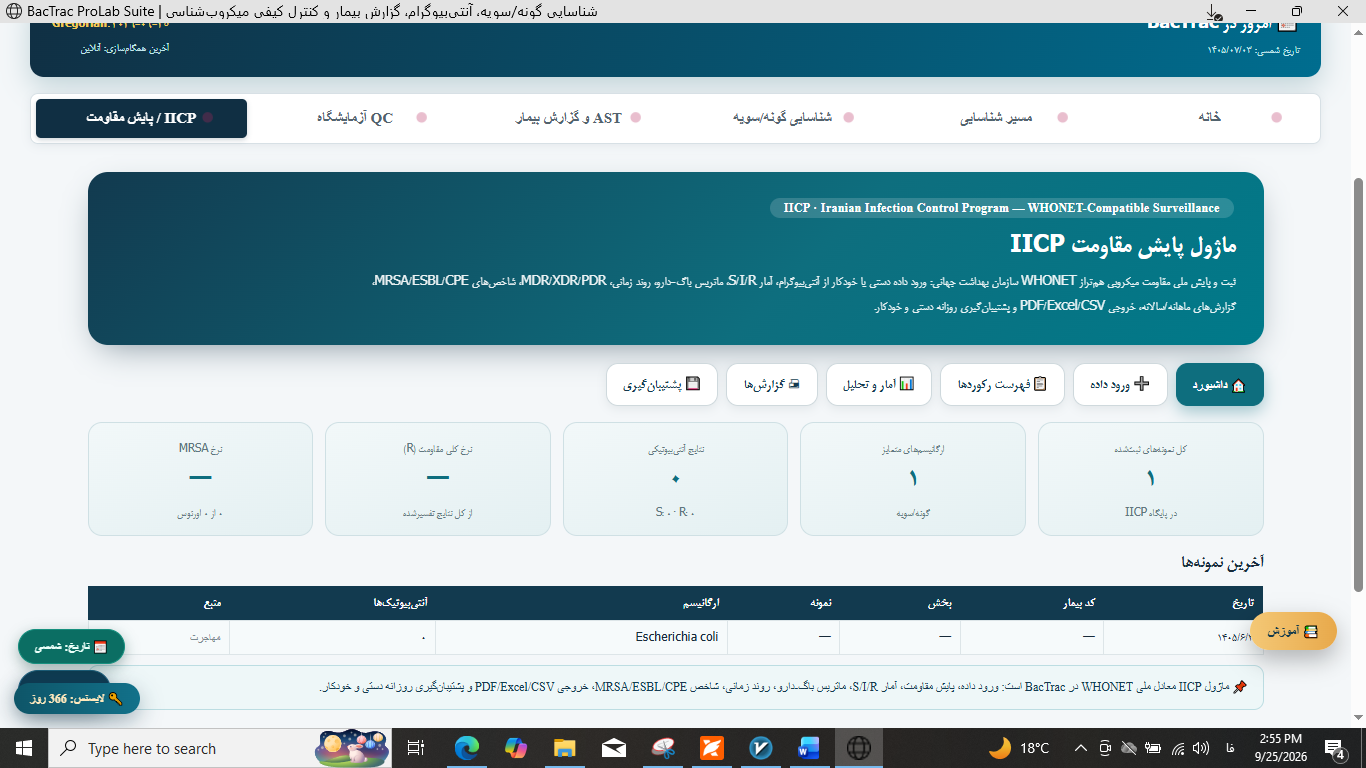Open the Mail app from the taskbar
Image resolution: width=1366 pixels, height=768 pixels.
614,748
